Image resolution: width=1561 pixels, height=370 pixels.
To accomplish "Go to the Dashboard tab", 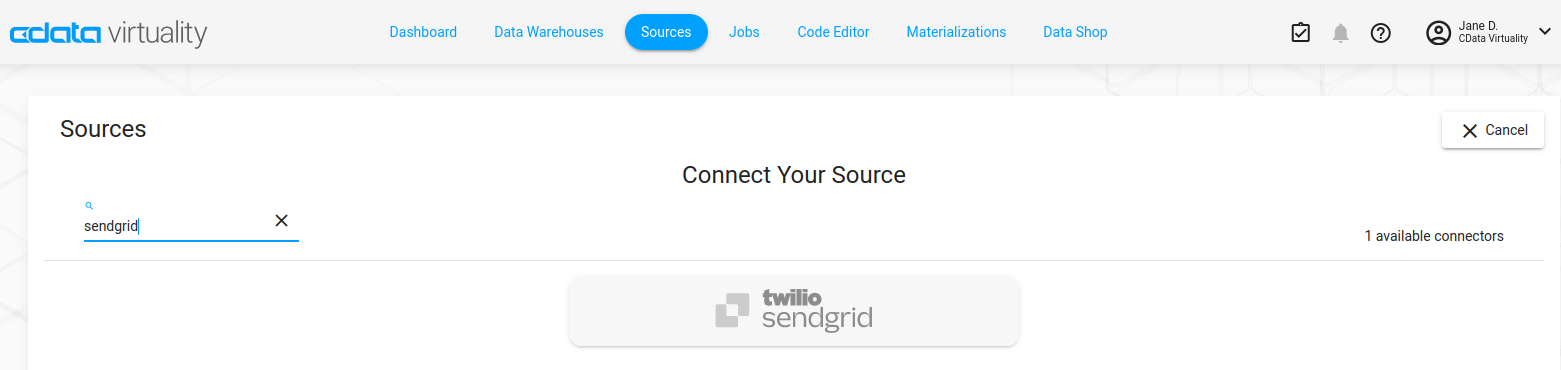I will (423, 32).
